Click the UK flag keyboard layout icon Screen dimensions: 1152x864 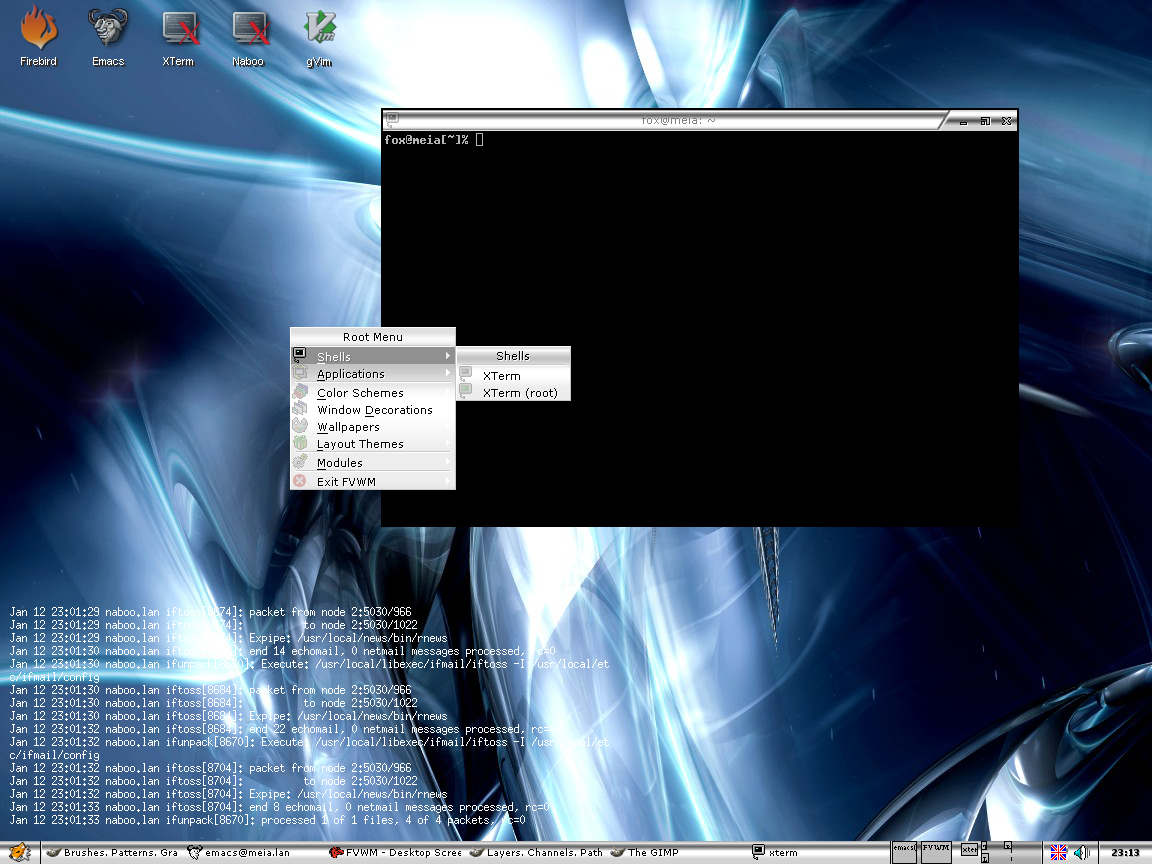[1058, 852]
